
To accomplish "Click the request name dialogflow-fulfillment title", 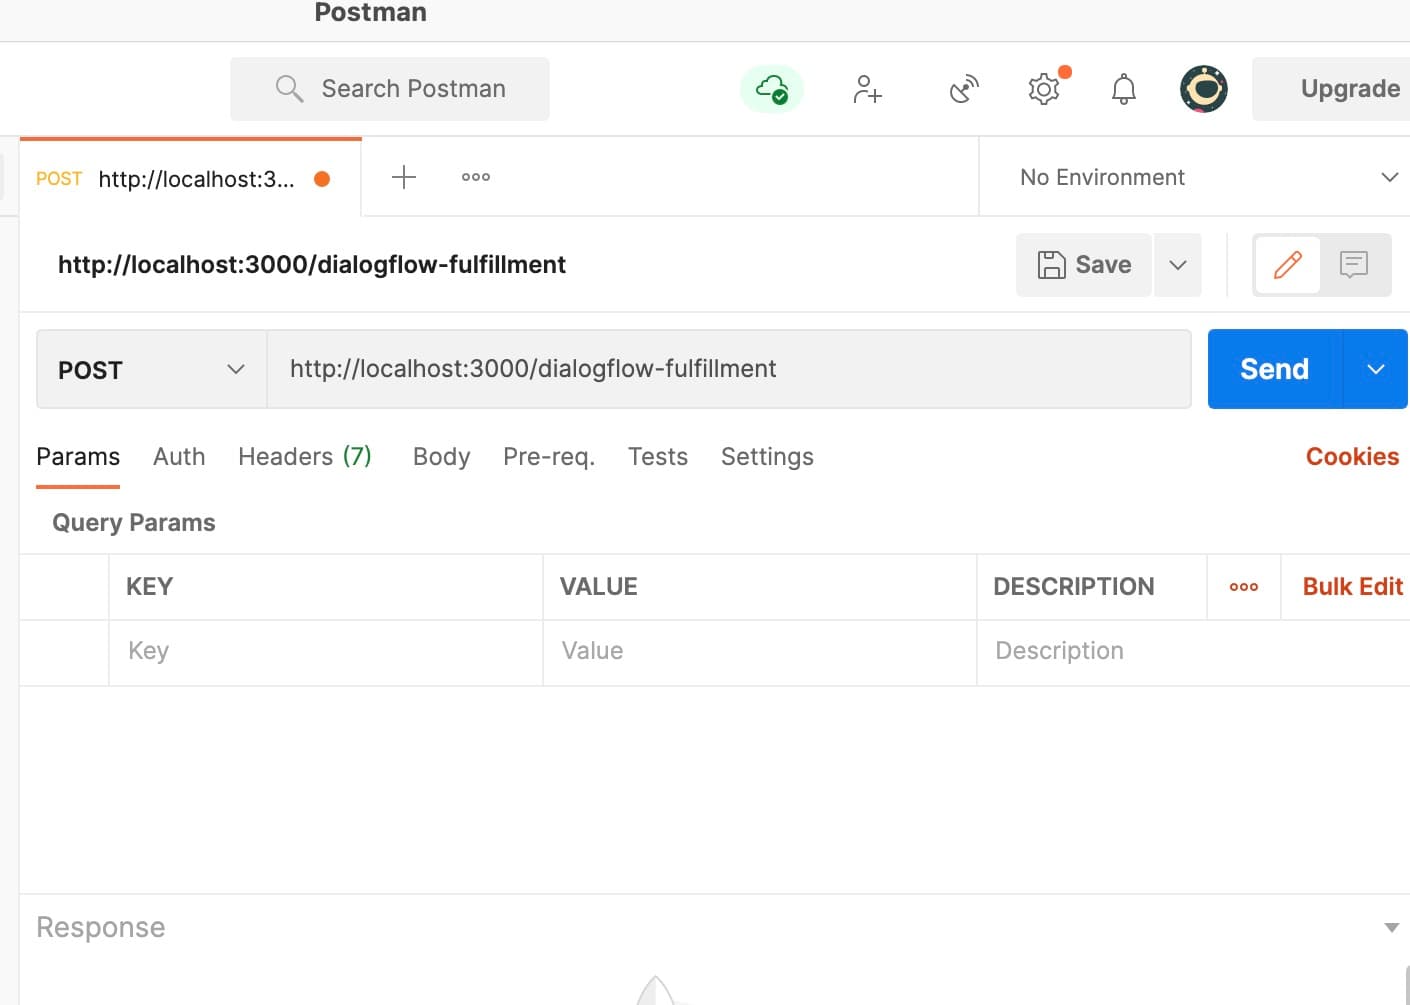I will click(x=312, y=265).
